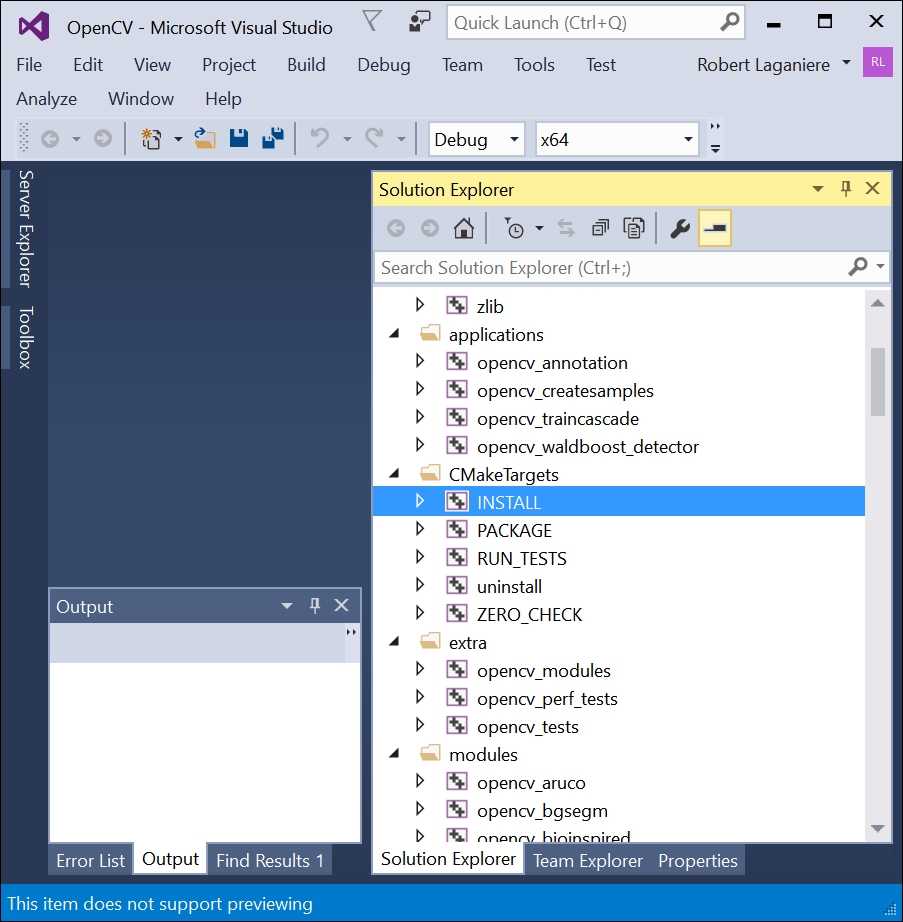Toggle the Preview Selected Items button
The width and height of the screenshot is (903, 922).
[714, 228]
